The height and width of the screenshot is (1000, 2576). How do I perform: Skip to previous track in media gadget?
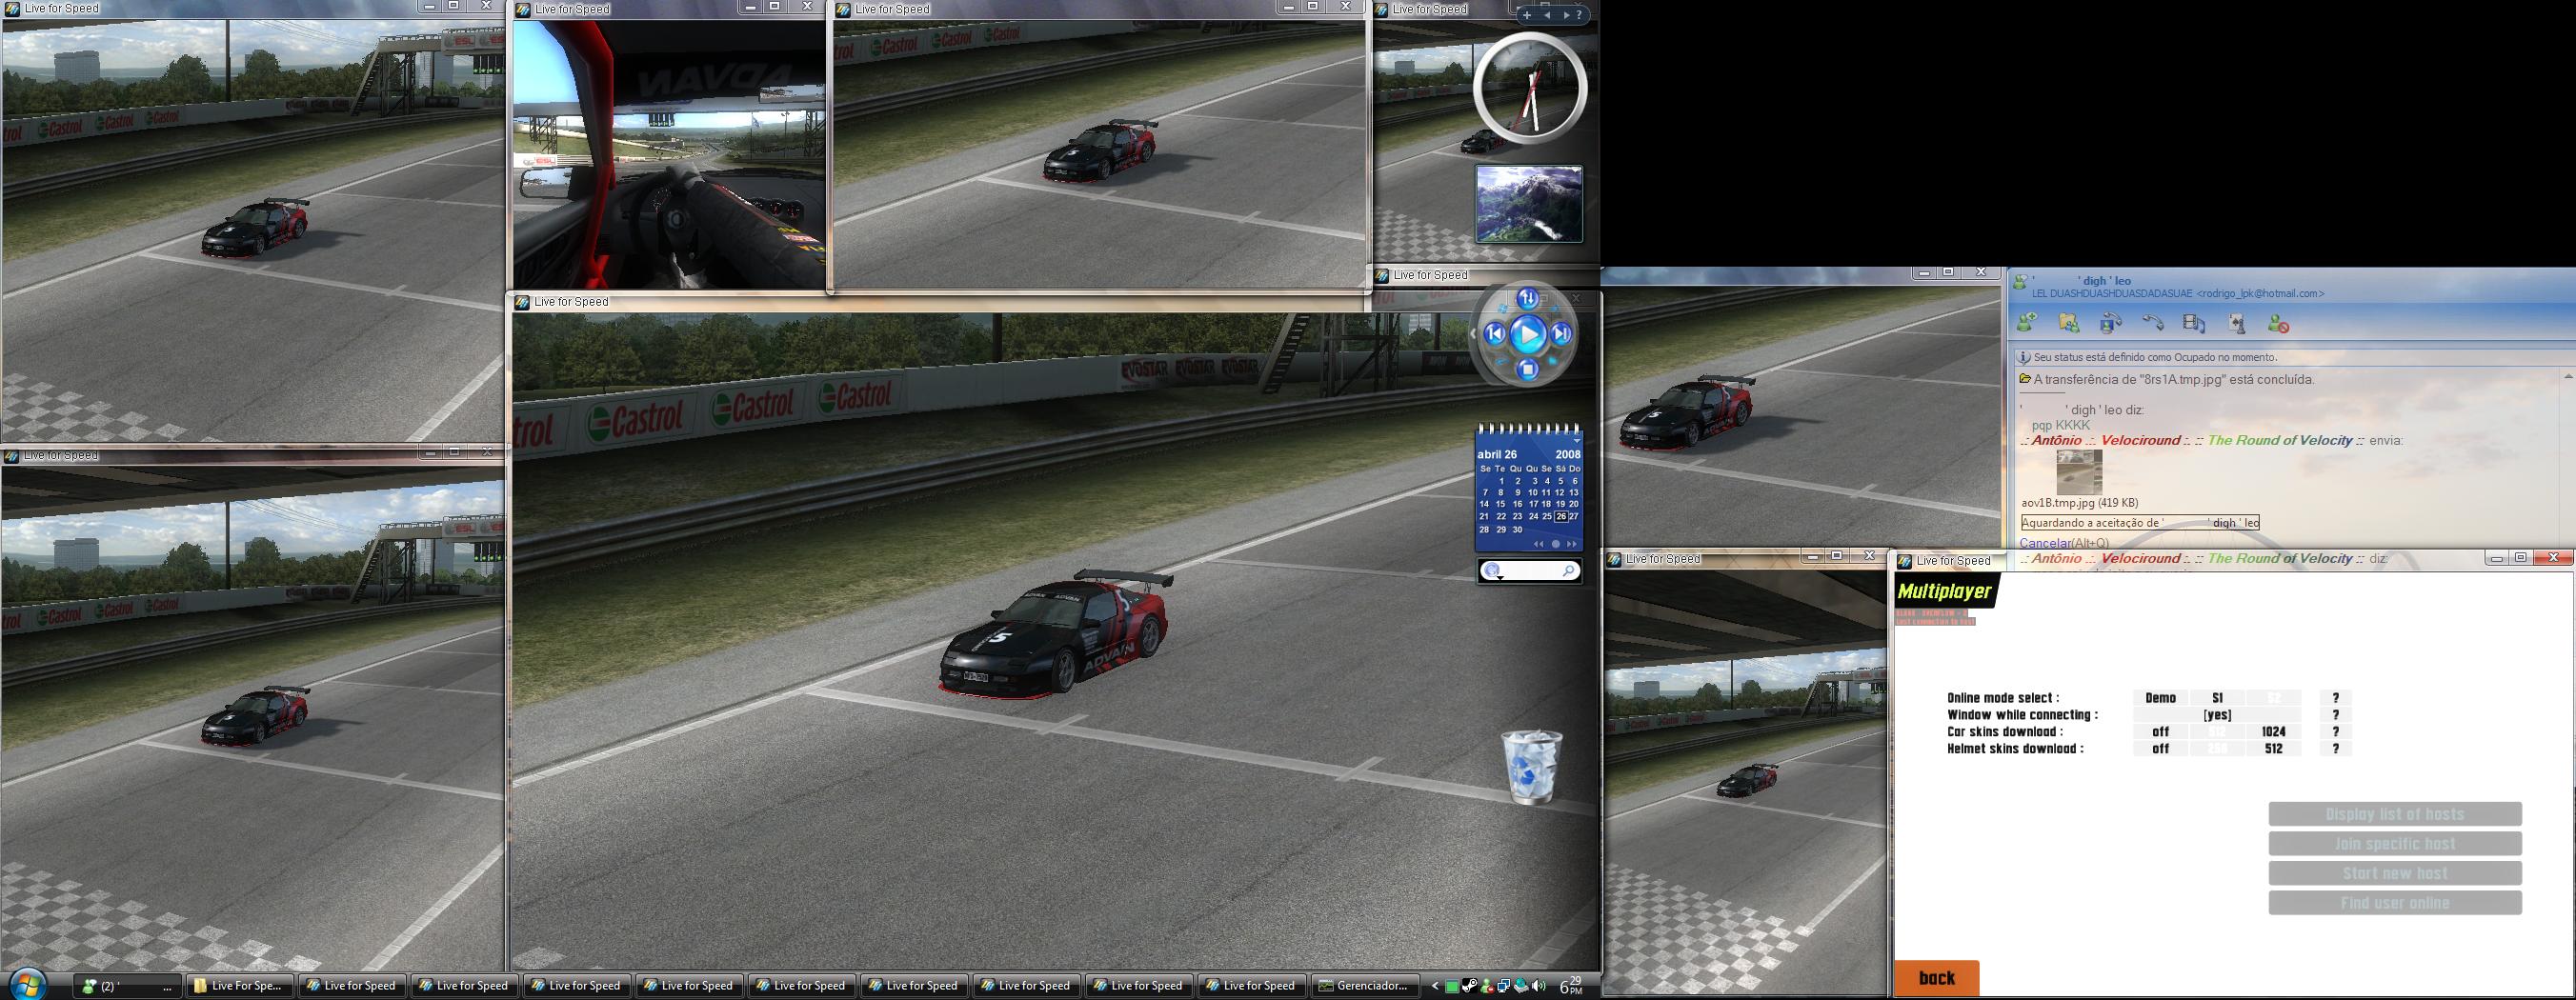point(1495,334)
